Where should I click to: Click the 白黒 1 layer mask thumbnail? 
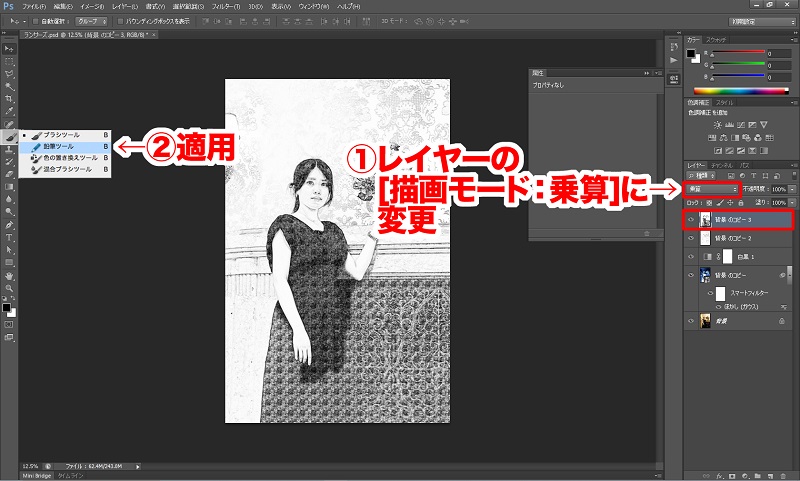[x=728, y=257]
